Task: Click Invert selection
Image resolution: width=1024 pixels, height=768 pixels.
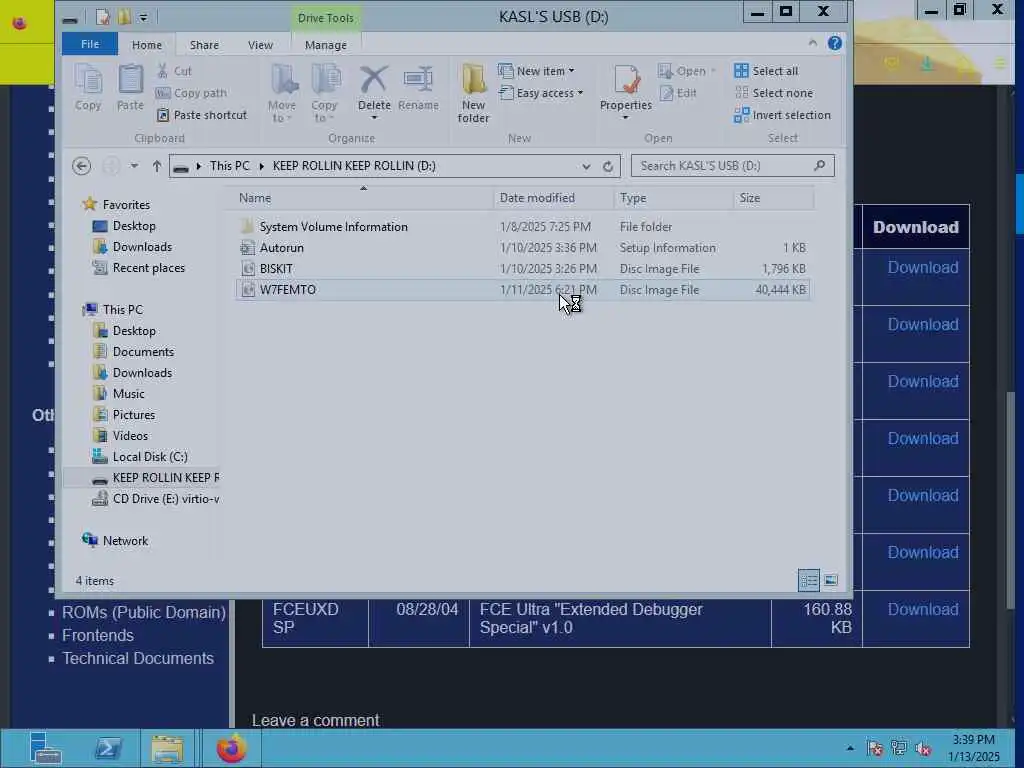Action: pos(782,115)
